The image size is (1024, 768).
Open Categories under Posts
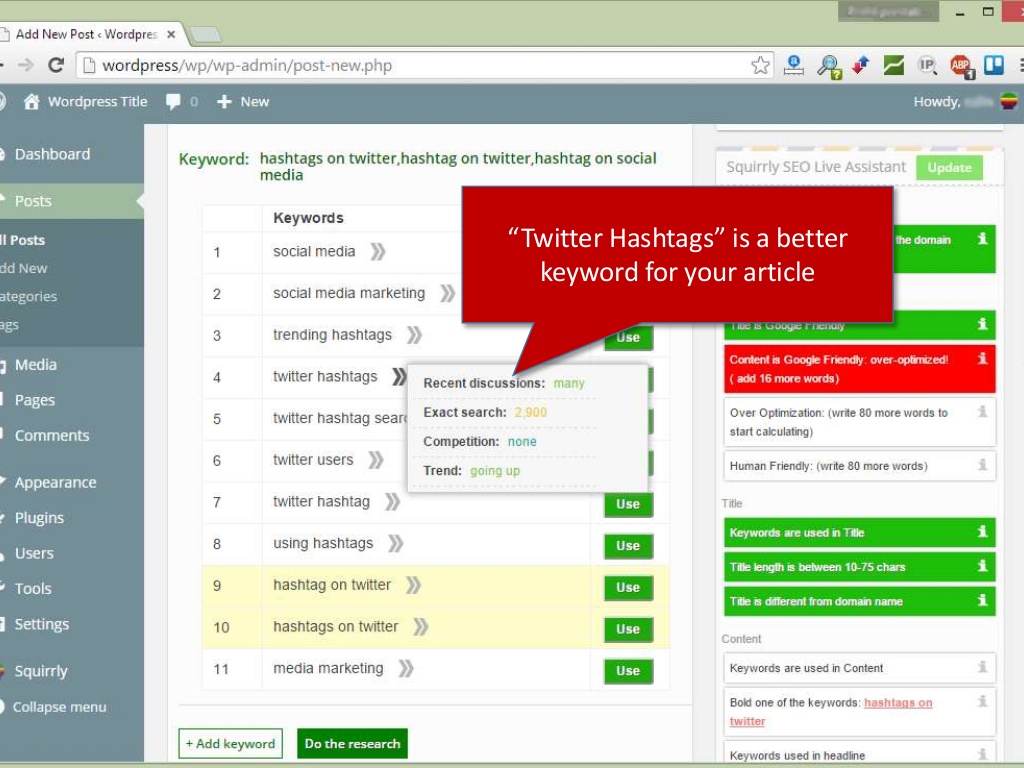(29, 296)
